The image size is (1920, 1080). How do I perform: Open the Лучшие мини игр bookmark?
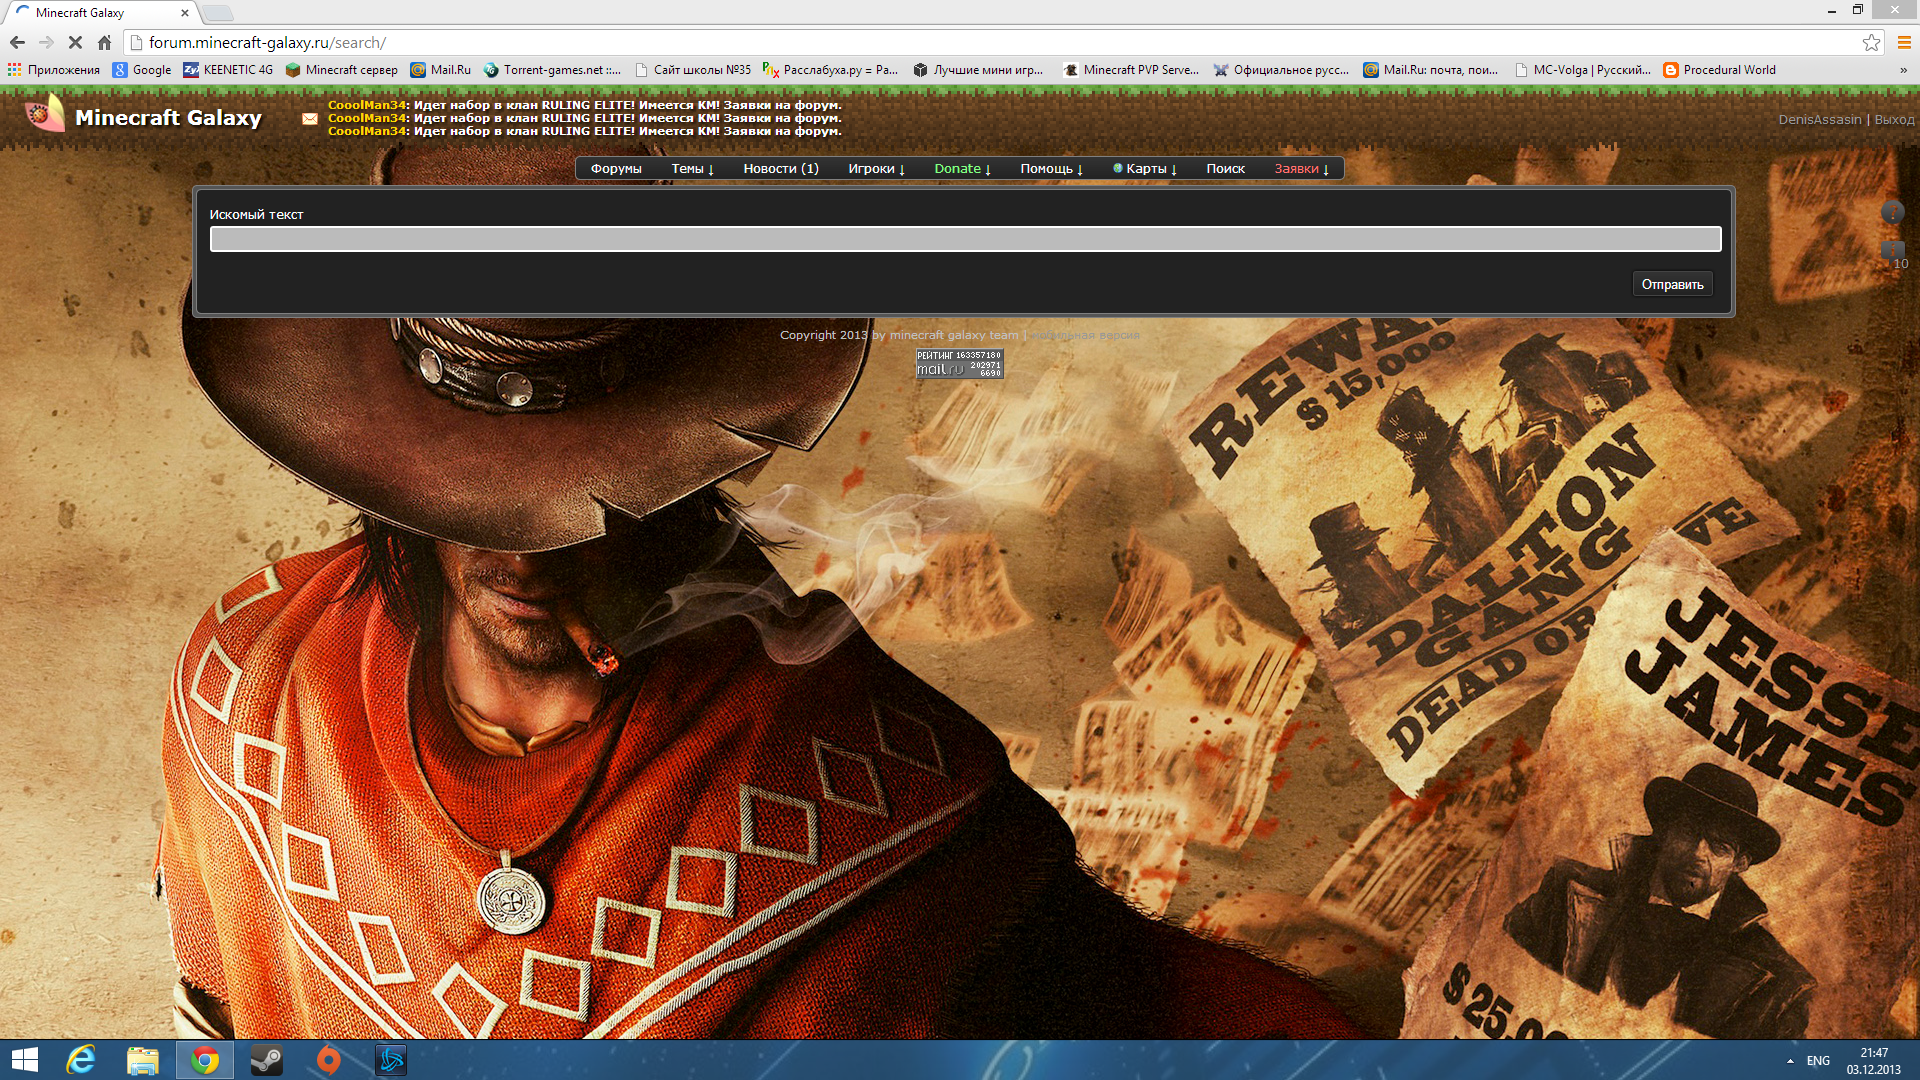pos(978,70)
